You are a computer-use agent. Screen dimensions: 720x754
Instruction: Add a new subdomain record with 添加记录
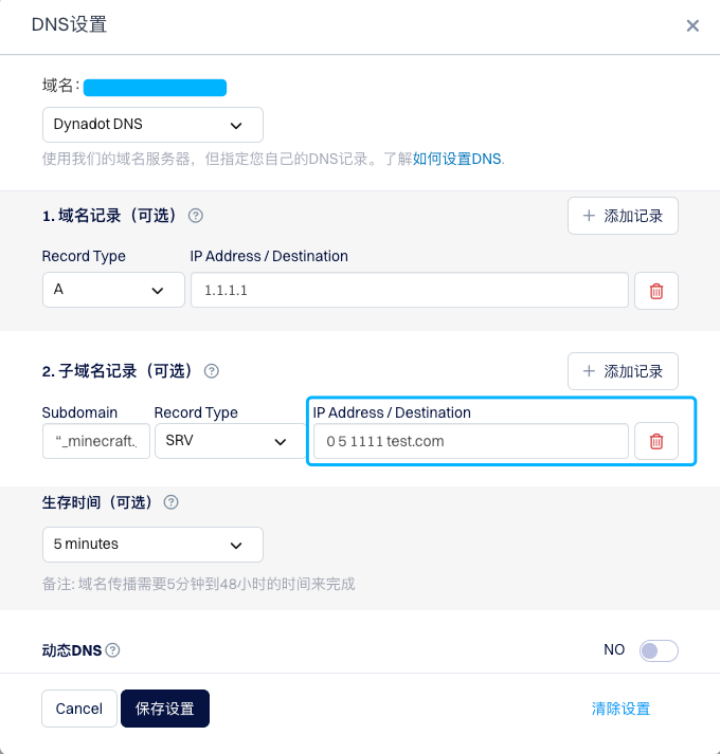(x=622, y=371)
